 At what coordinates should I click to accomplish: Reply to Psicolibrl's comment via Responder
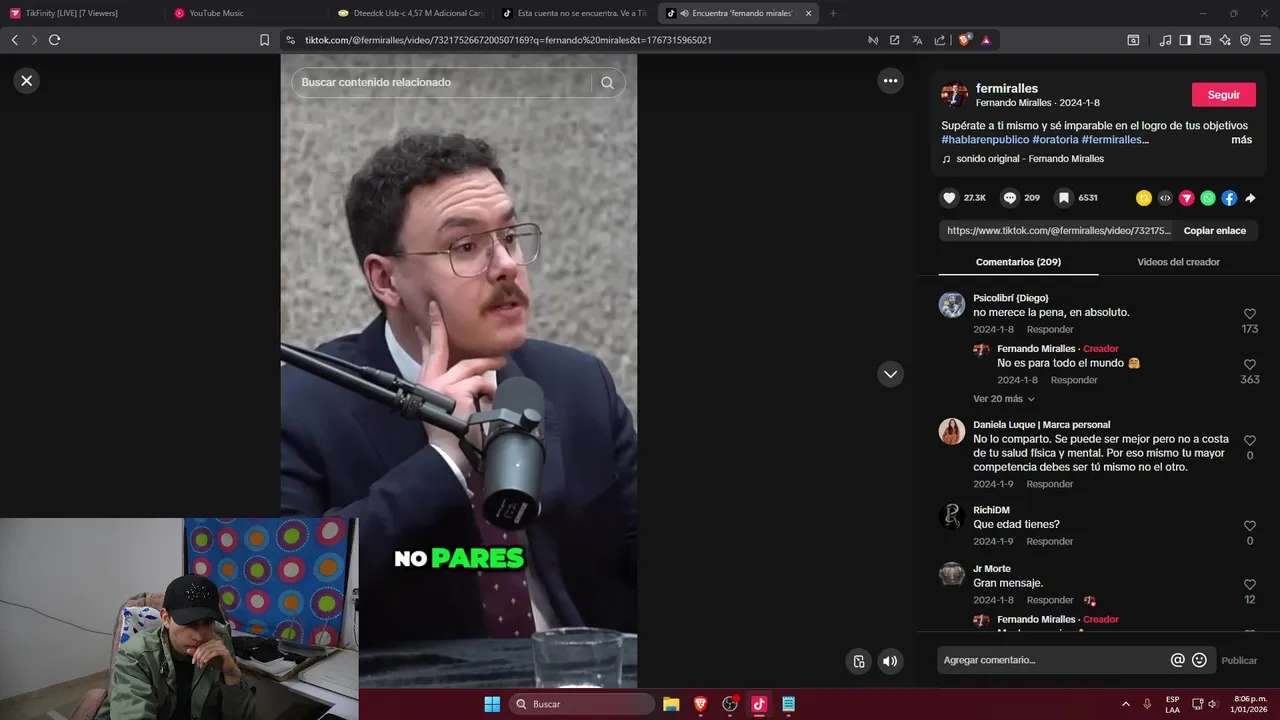(1050, 329)
